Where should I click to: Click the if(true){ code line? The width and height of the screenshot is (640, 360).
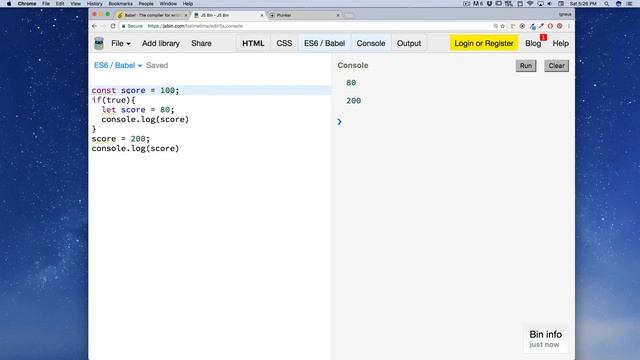coord(113,100)
